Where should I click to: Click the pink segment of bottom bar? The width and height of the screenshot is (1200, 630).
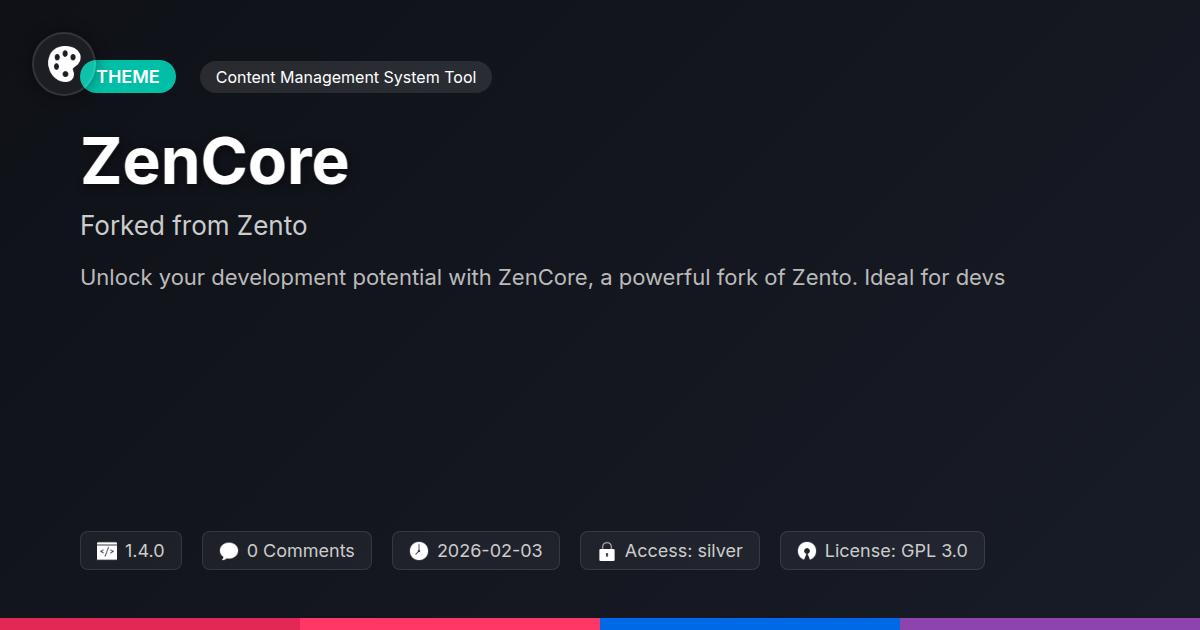click(x=450, y=623)
